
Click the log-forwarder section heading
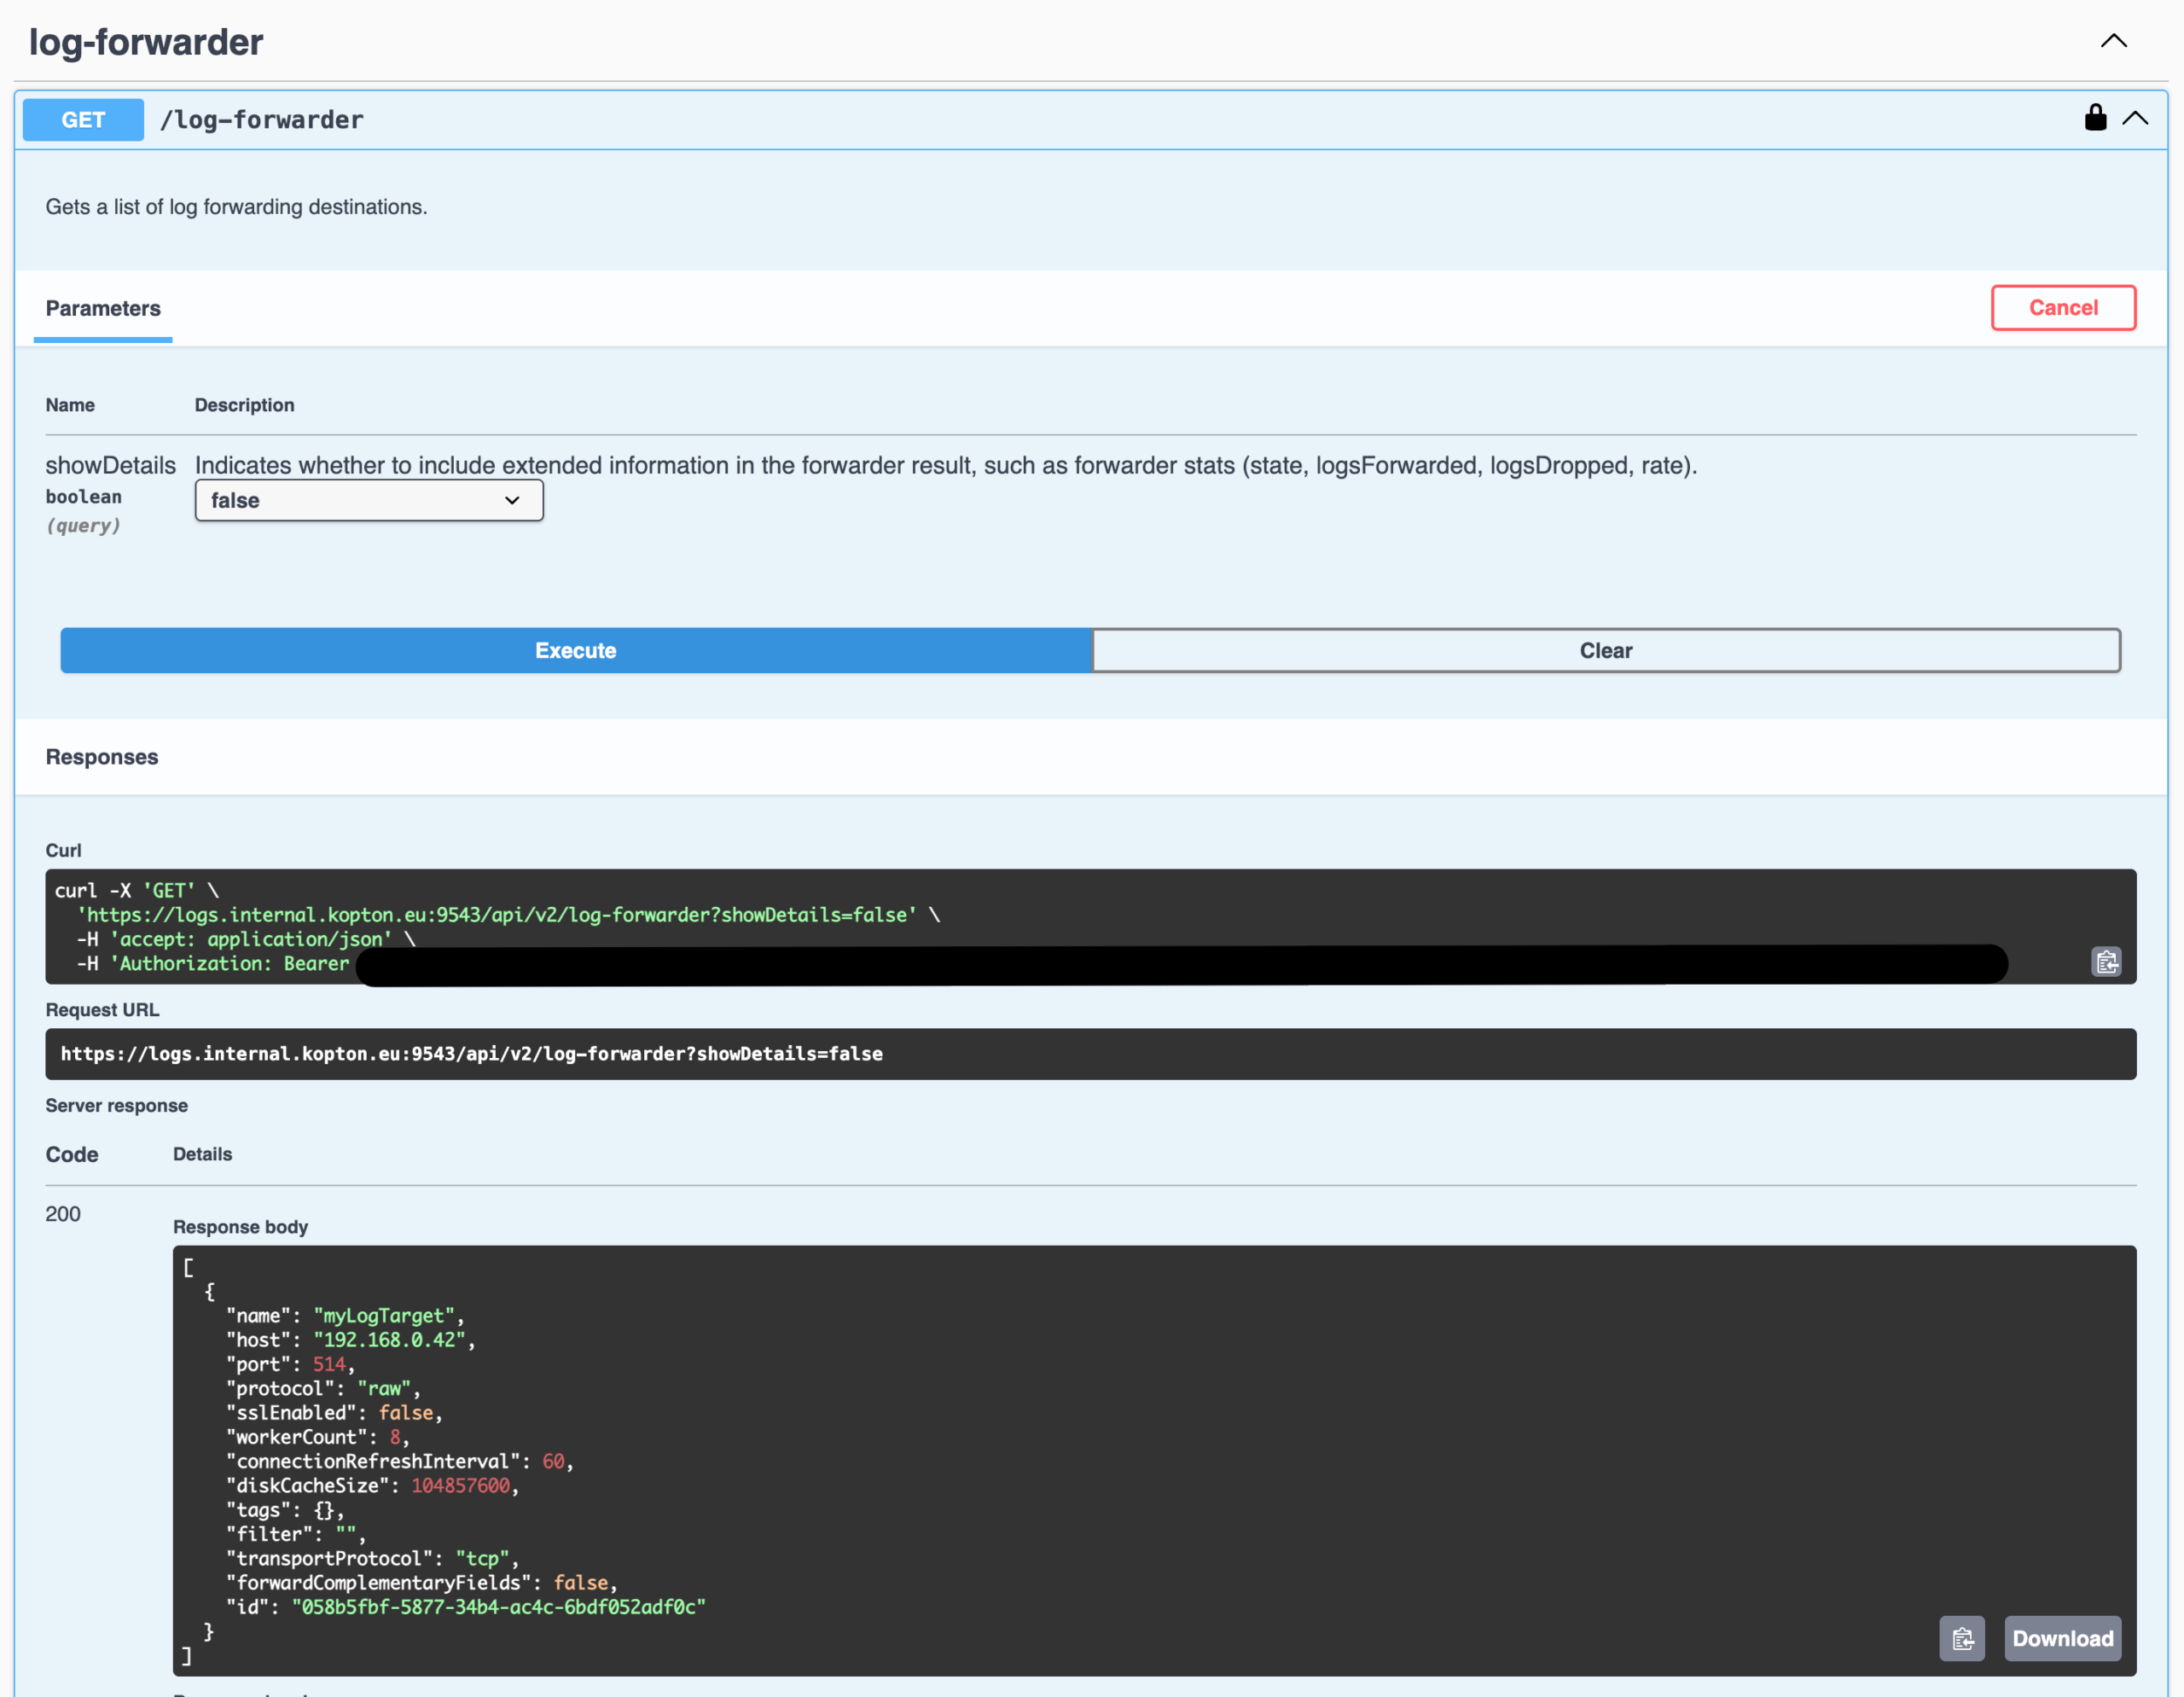tap(146, 42)
